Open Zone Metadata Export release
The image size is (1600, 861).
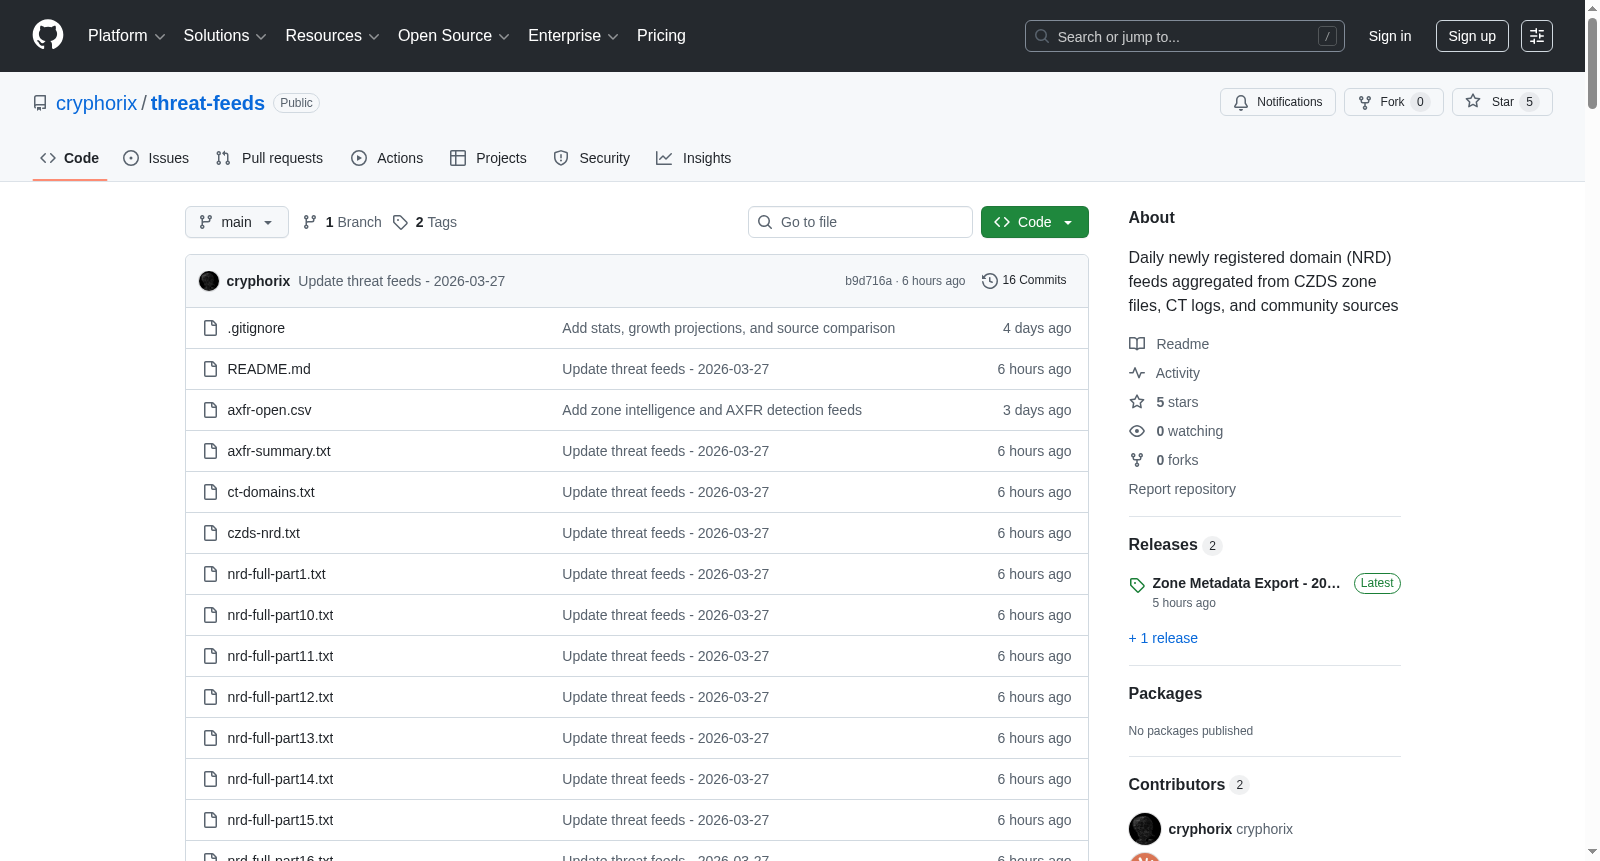(x=1246, y=583)
